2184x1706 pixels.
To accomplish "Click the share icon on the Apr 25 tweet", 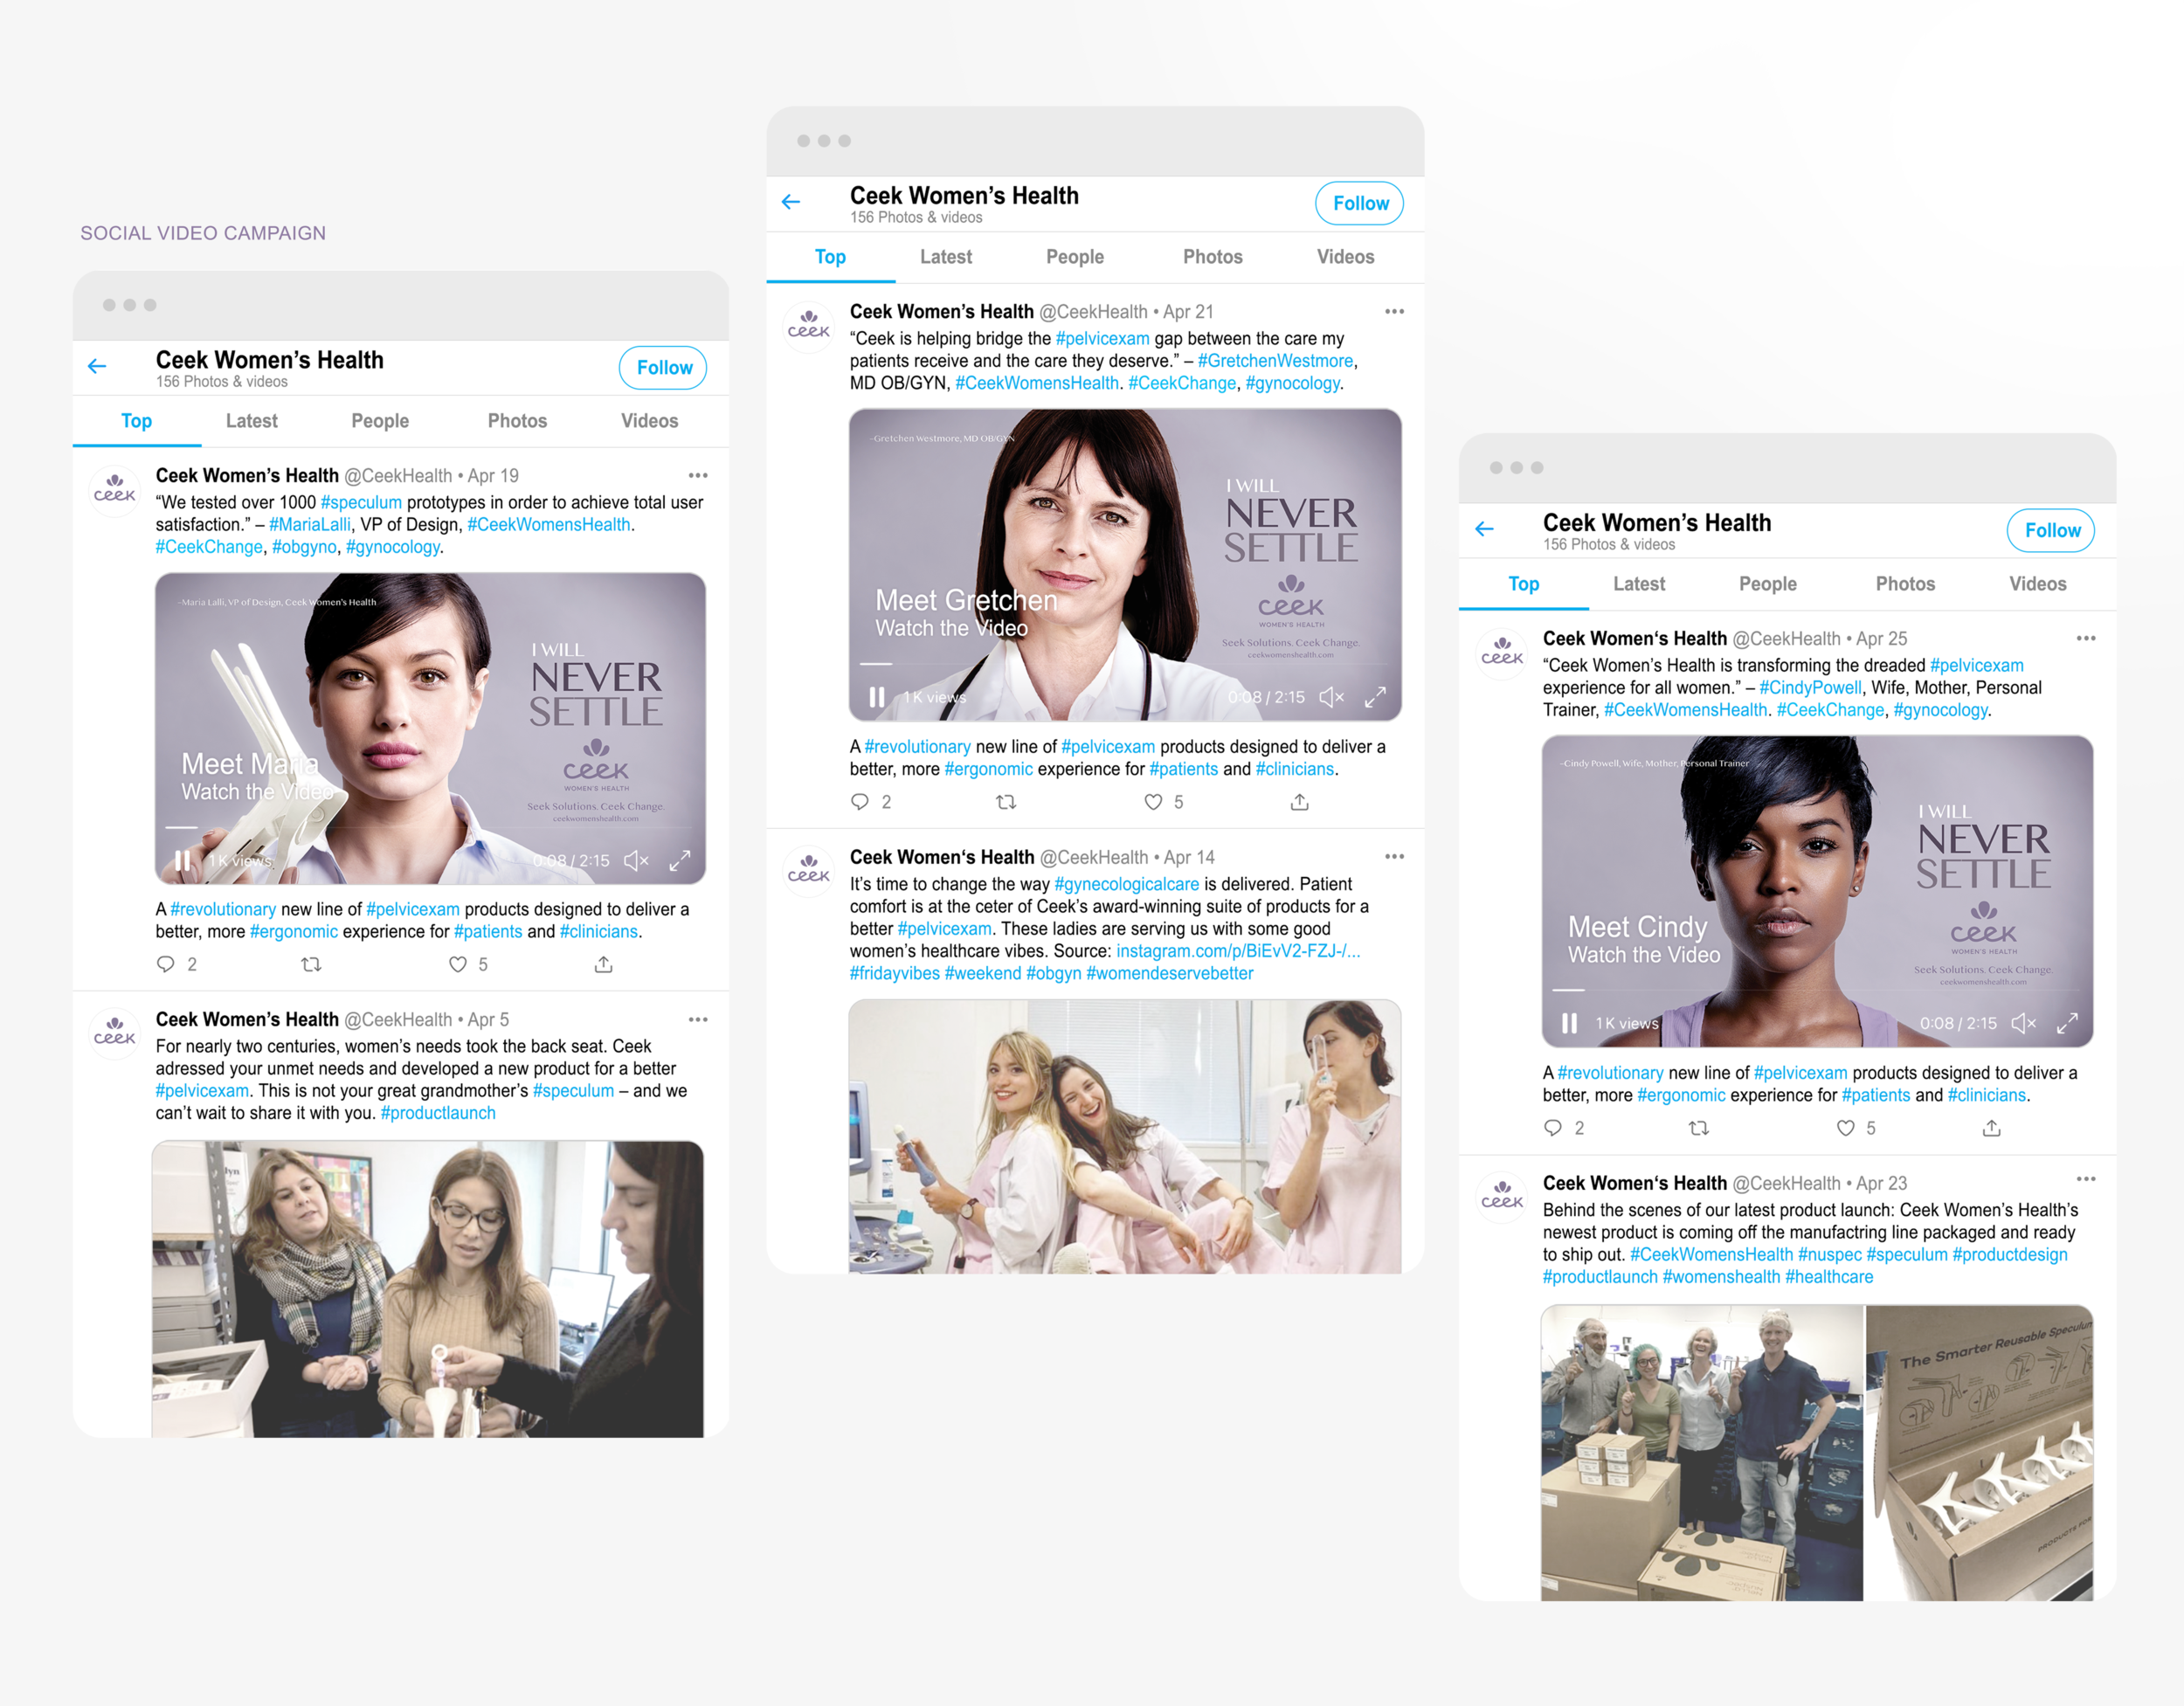I will click(x=1991, y=1128).
